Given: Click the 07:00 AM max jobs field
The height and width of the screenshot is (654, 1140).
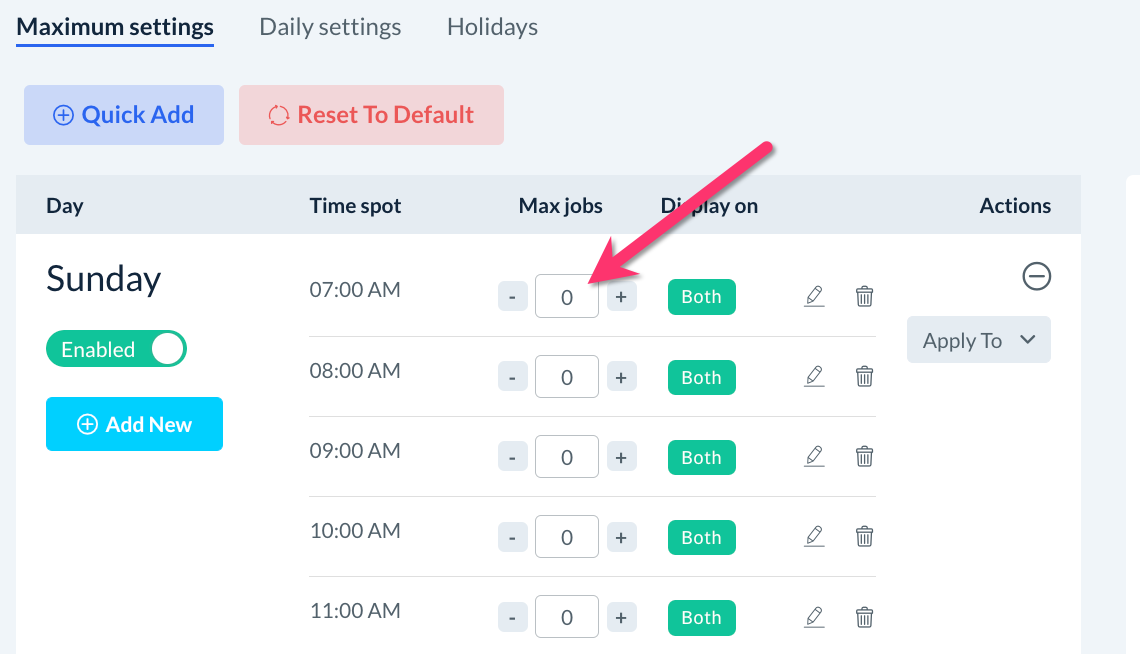Looking at the screenshot, I should coord(566,297).
